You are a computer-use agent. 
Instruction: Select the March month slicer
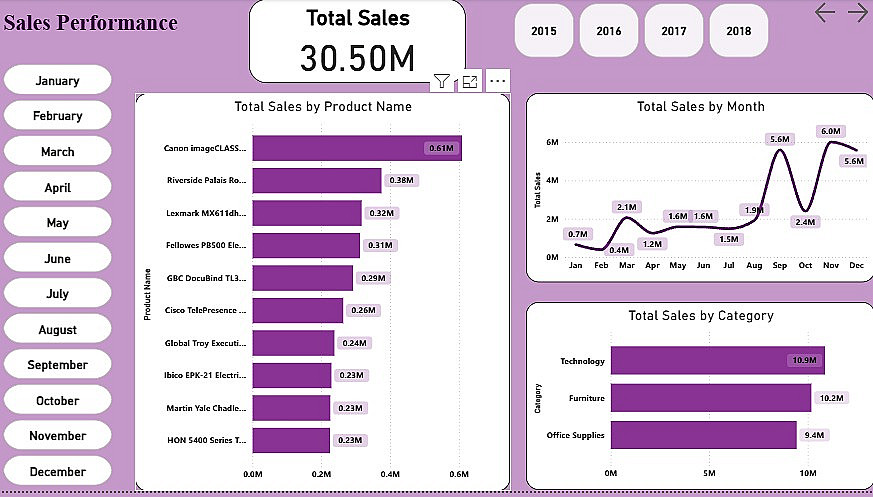[57, 152]
